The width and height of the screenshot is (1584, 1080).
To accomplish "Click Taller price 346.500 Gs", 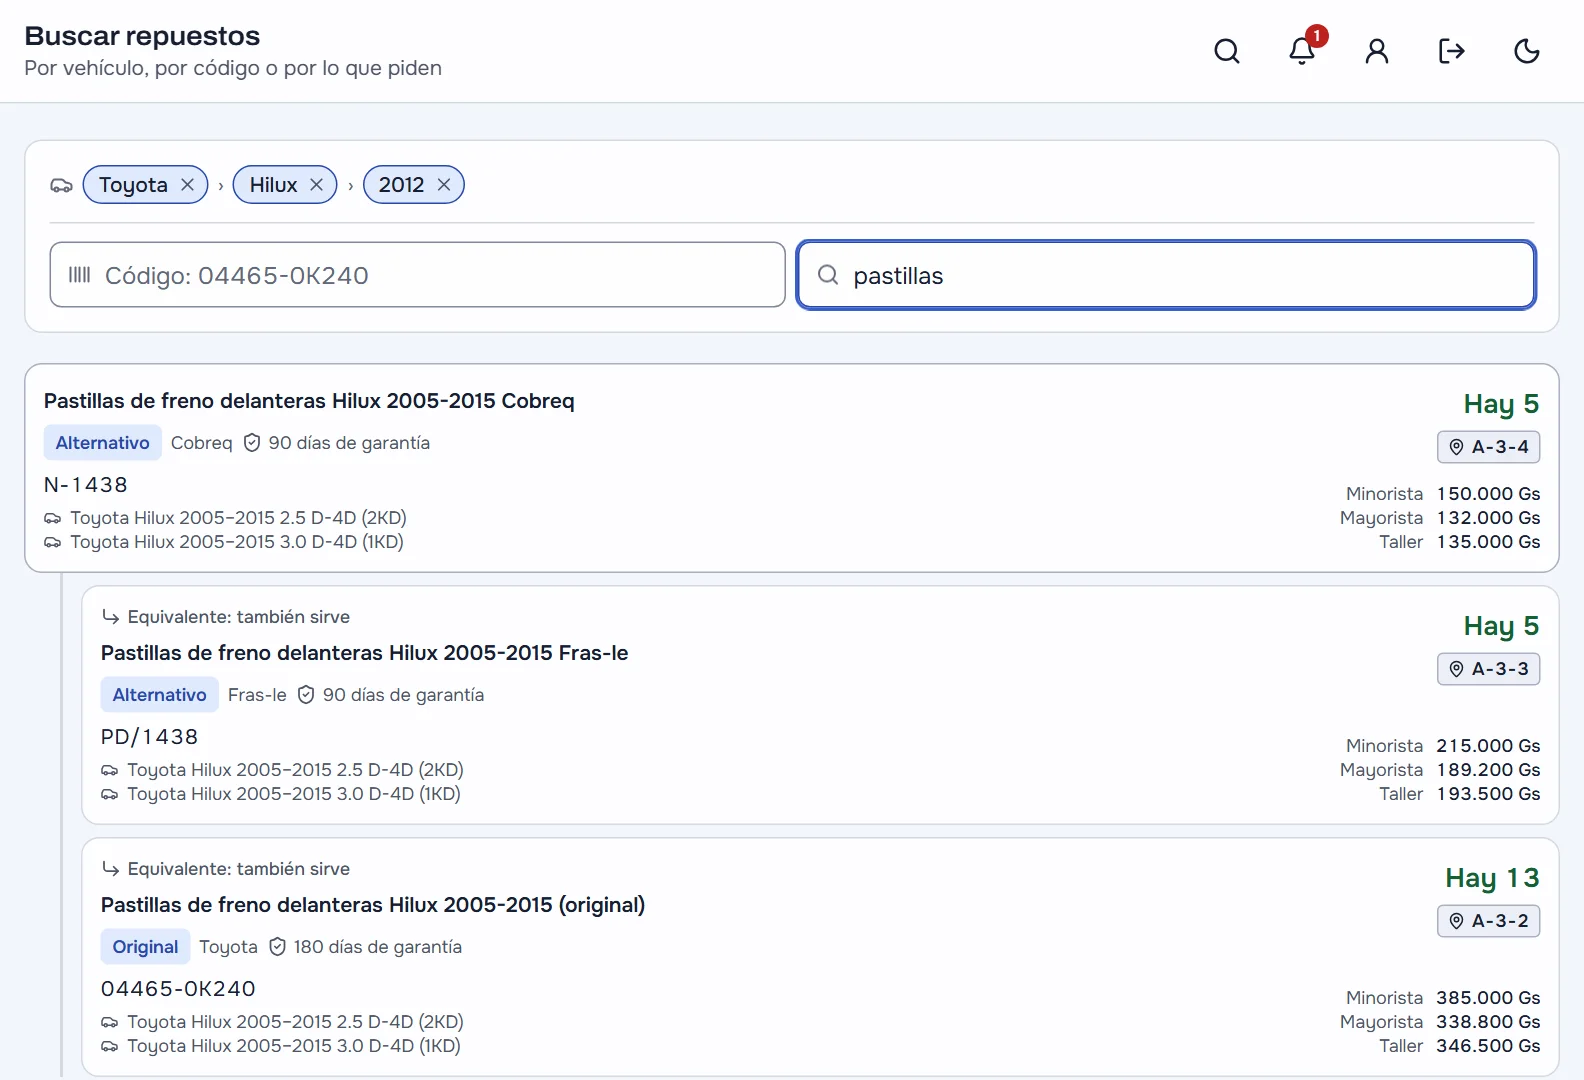I will click(x=1488, y=1046).
